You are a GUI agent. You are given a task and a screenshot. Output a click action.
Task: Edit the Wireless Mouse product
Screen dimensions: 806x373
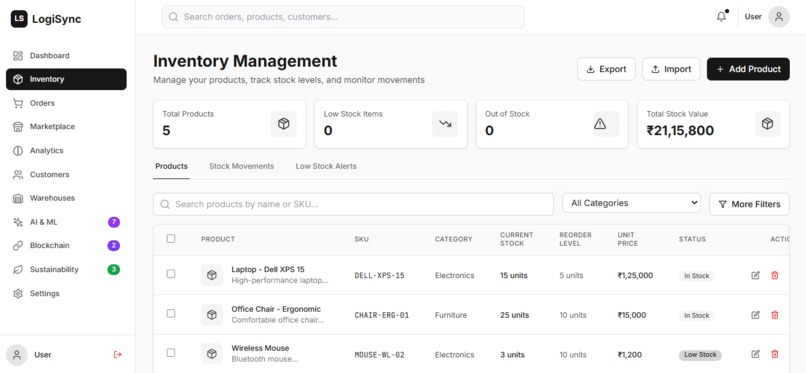(755, 354)
